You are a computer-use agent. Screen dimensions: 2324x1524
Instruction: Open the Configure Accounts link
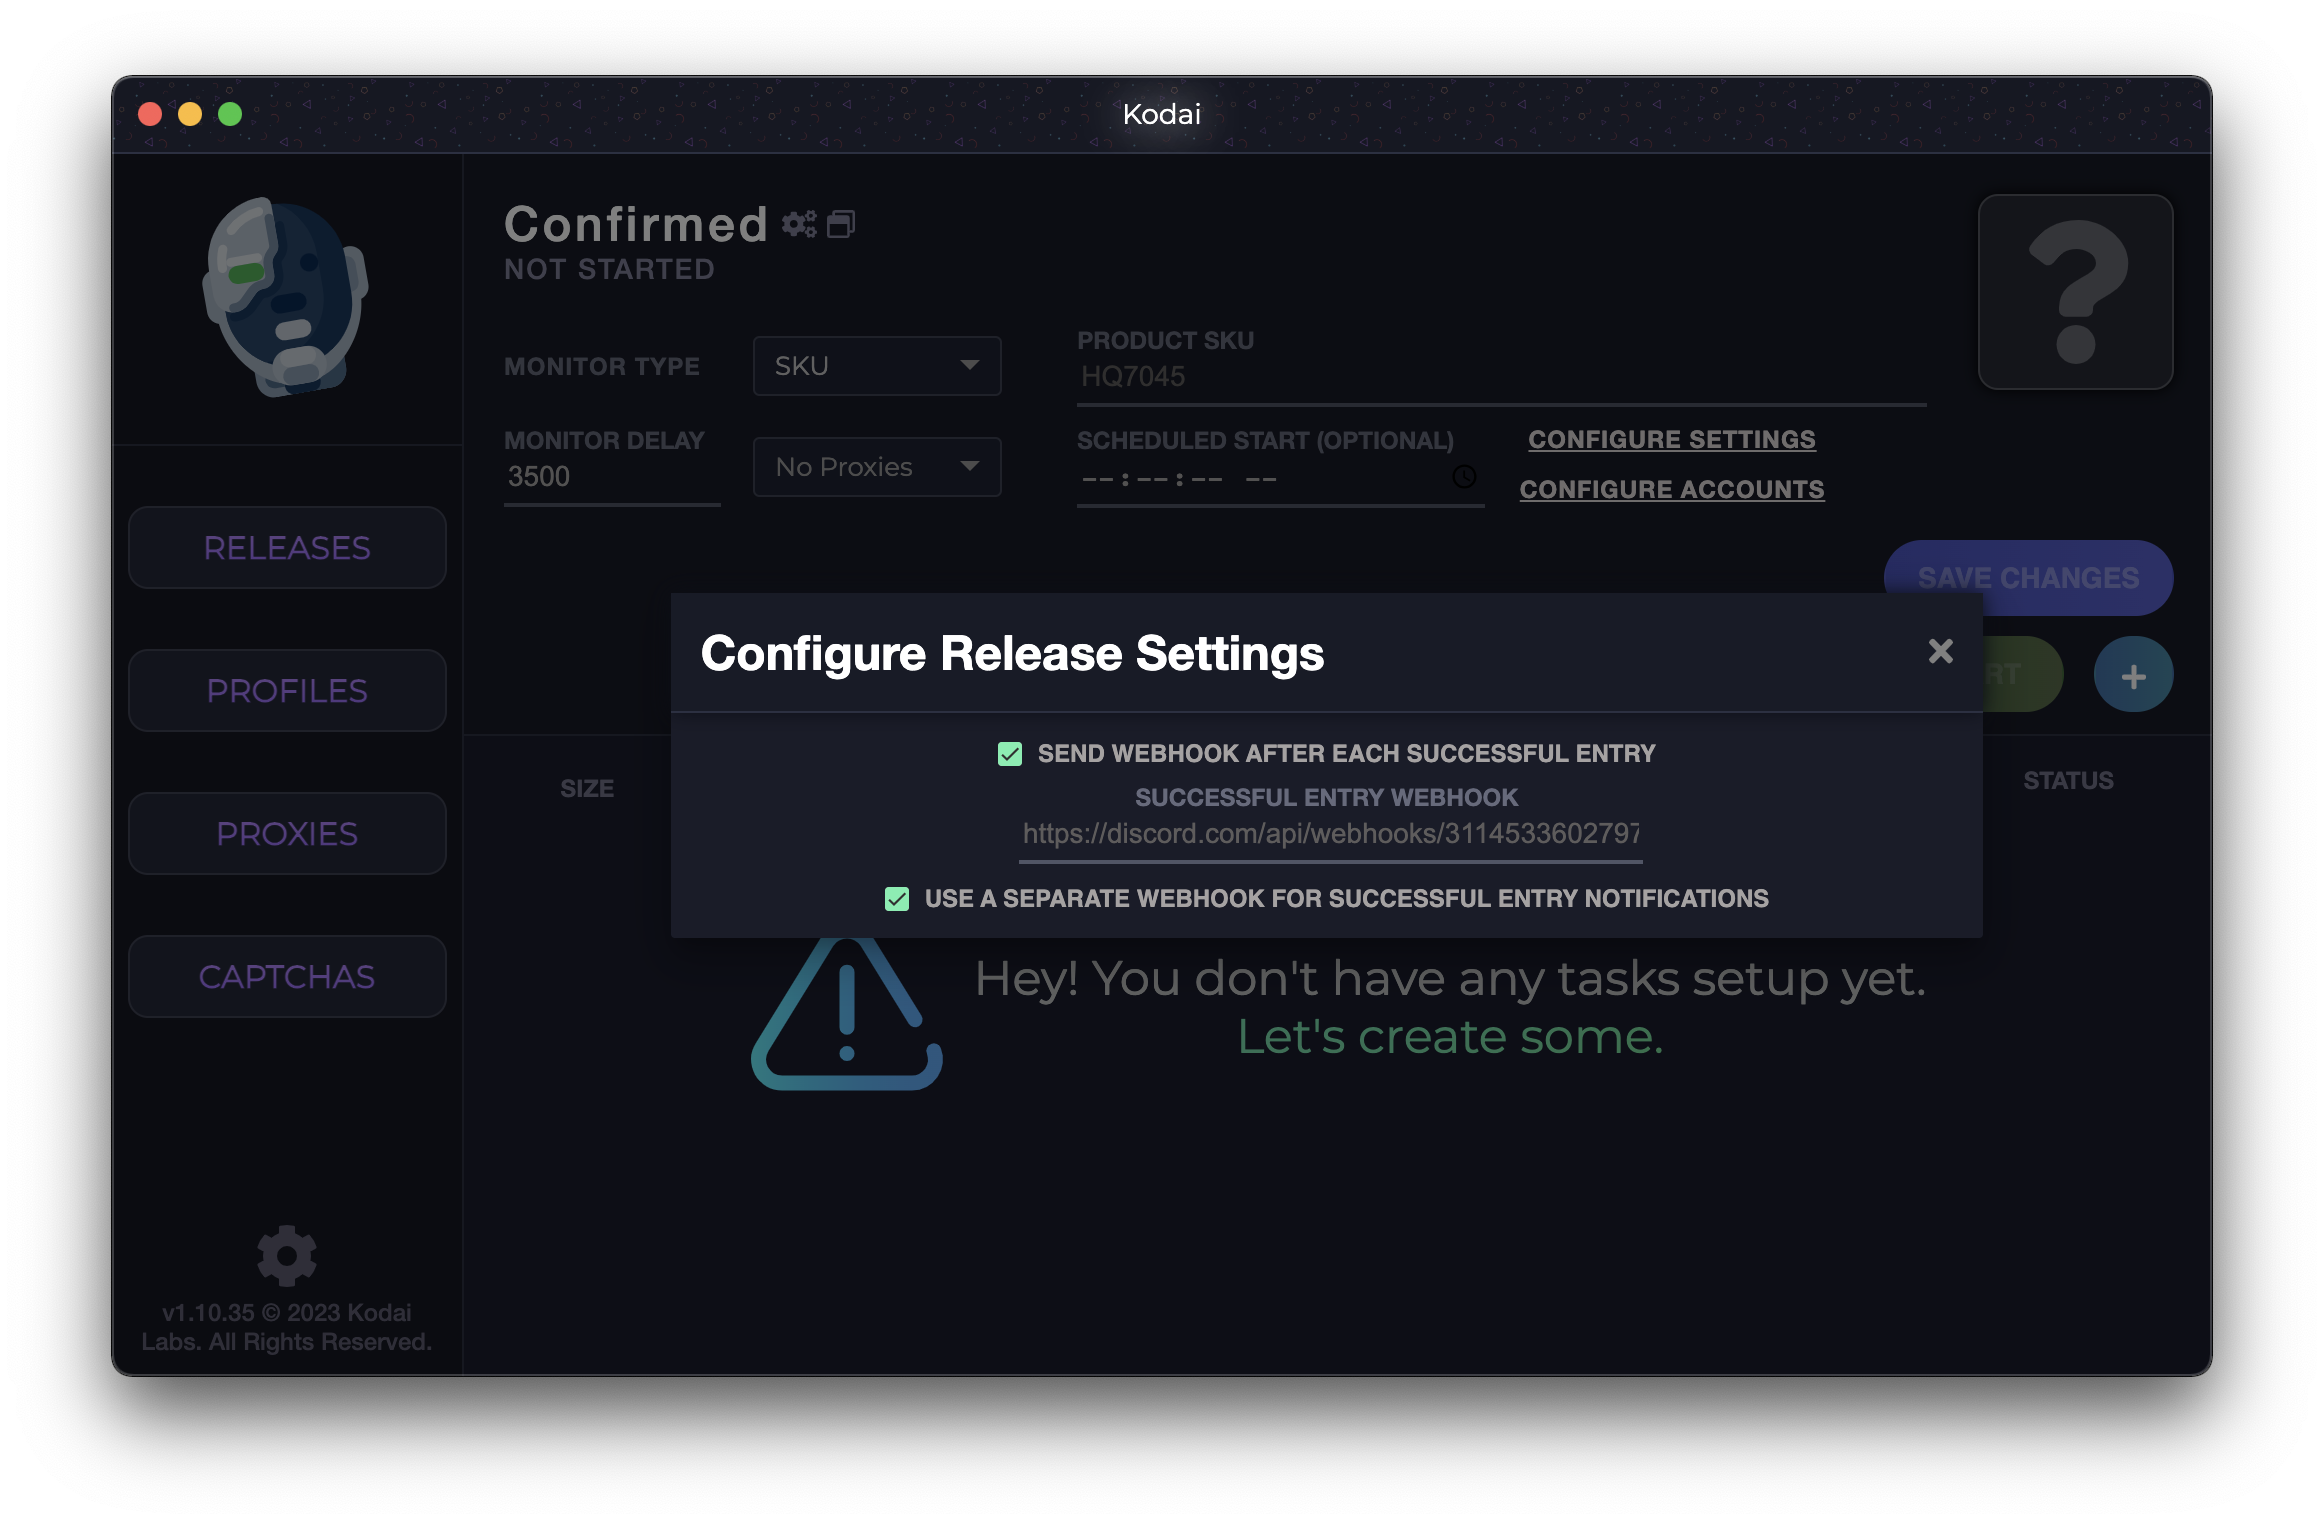click(1672, 490)
